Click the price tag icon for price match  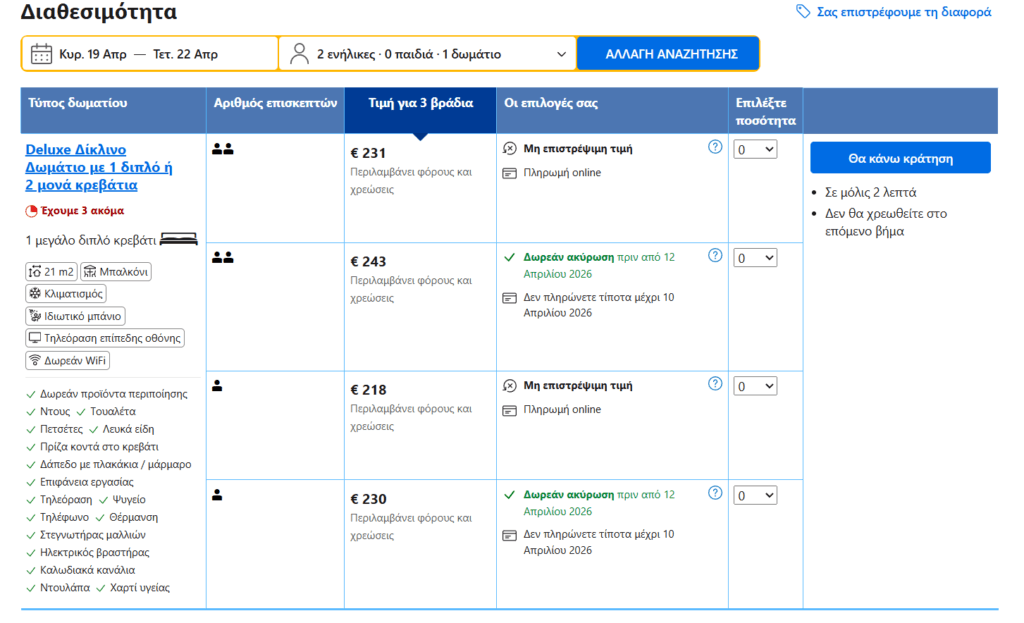(803, 12)
